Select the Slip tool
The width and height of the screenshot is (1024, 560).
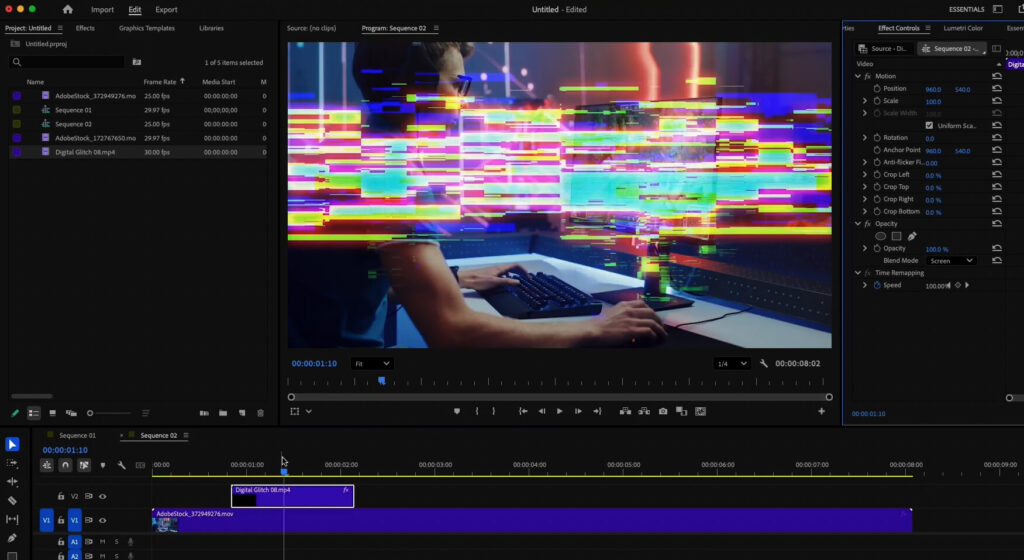pos(12,520)
